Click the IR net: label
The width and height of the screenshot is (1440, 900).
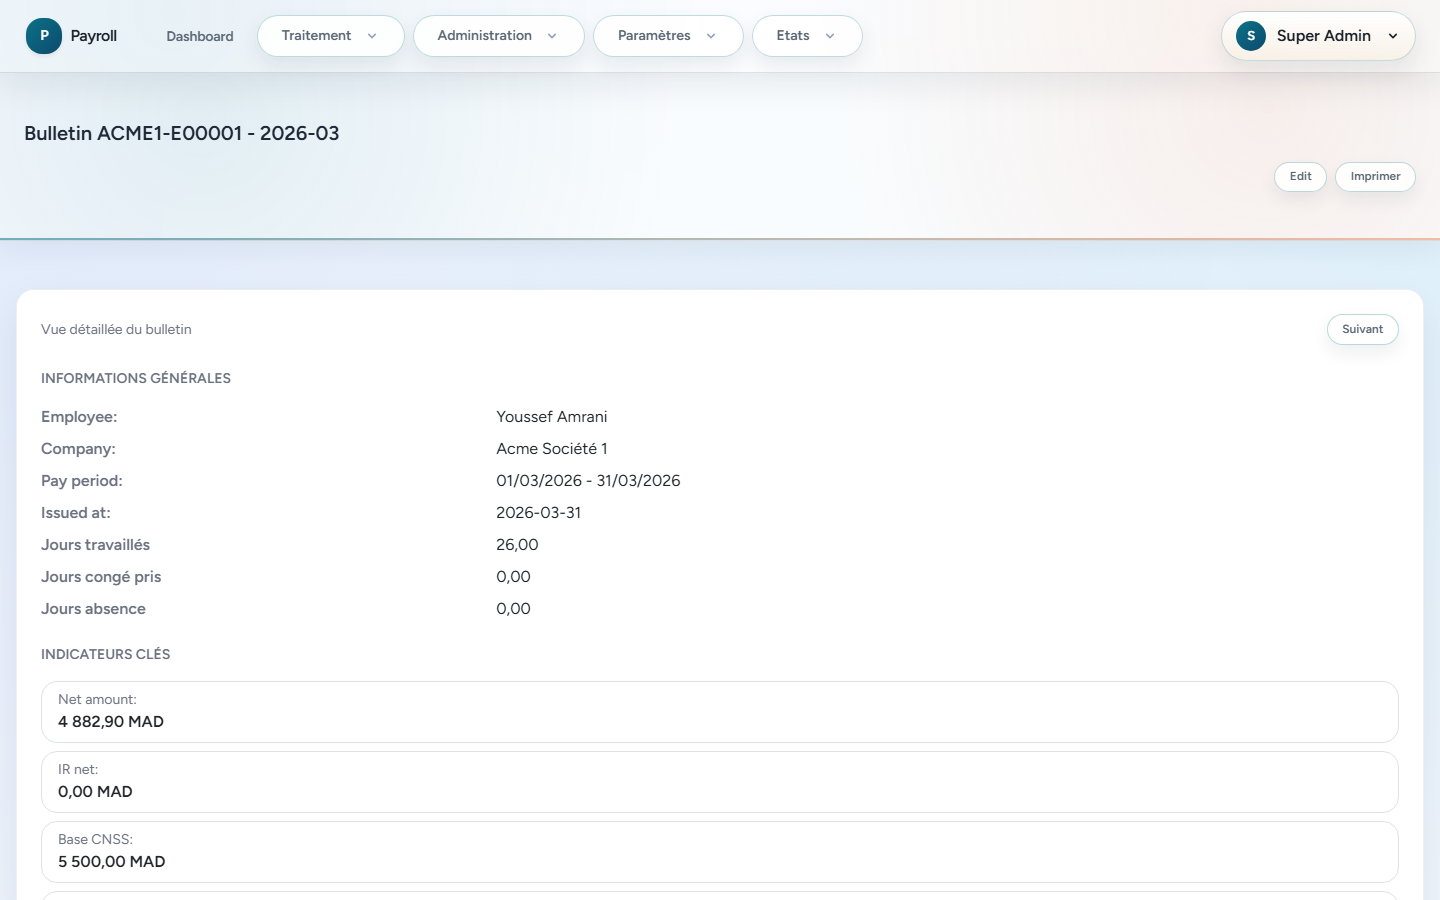[x=78, y=770]
